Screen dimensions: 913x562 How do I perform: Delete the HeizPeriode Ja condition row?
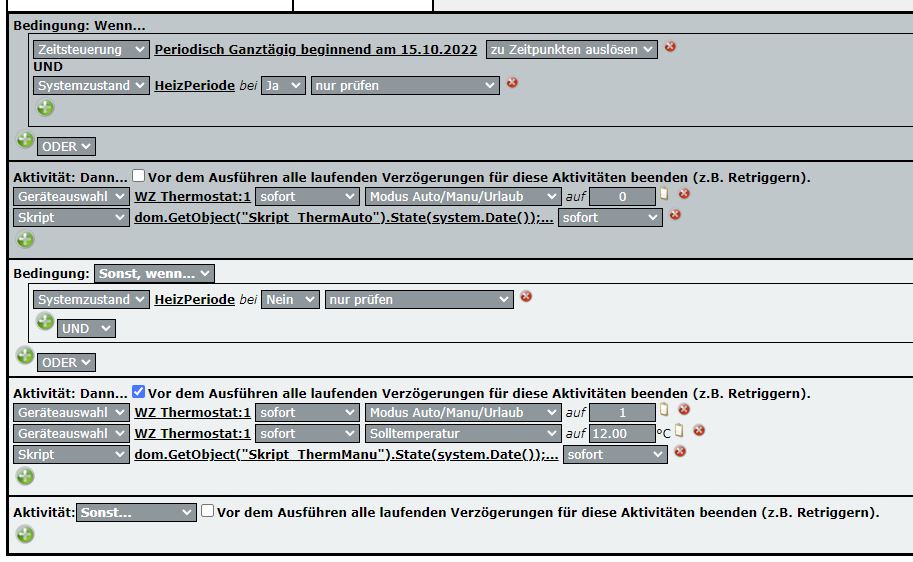pyautogui.click(x=512, y=83)
